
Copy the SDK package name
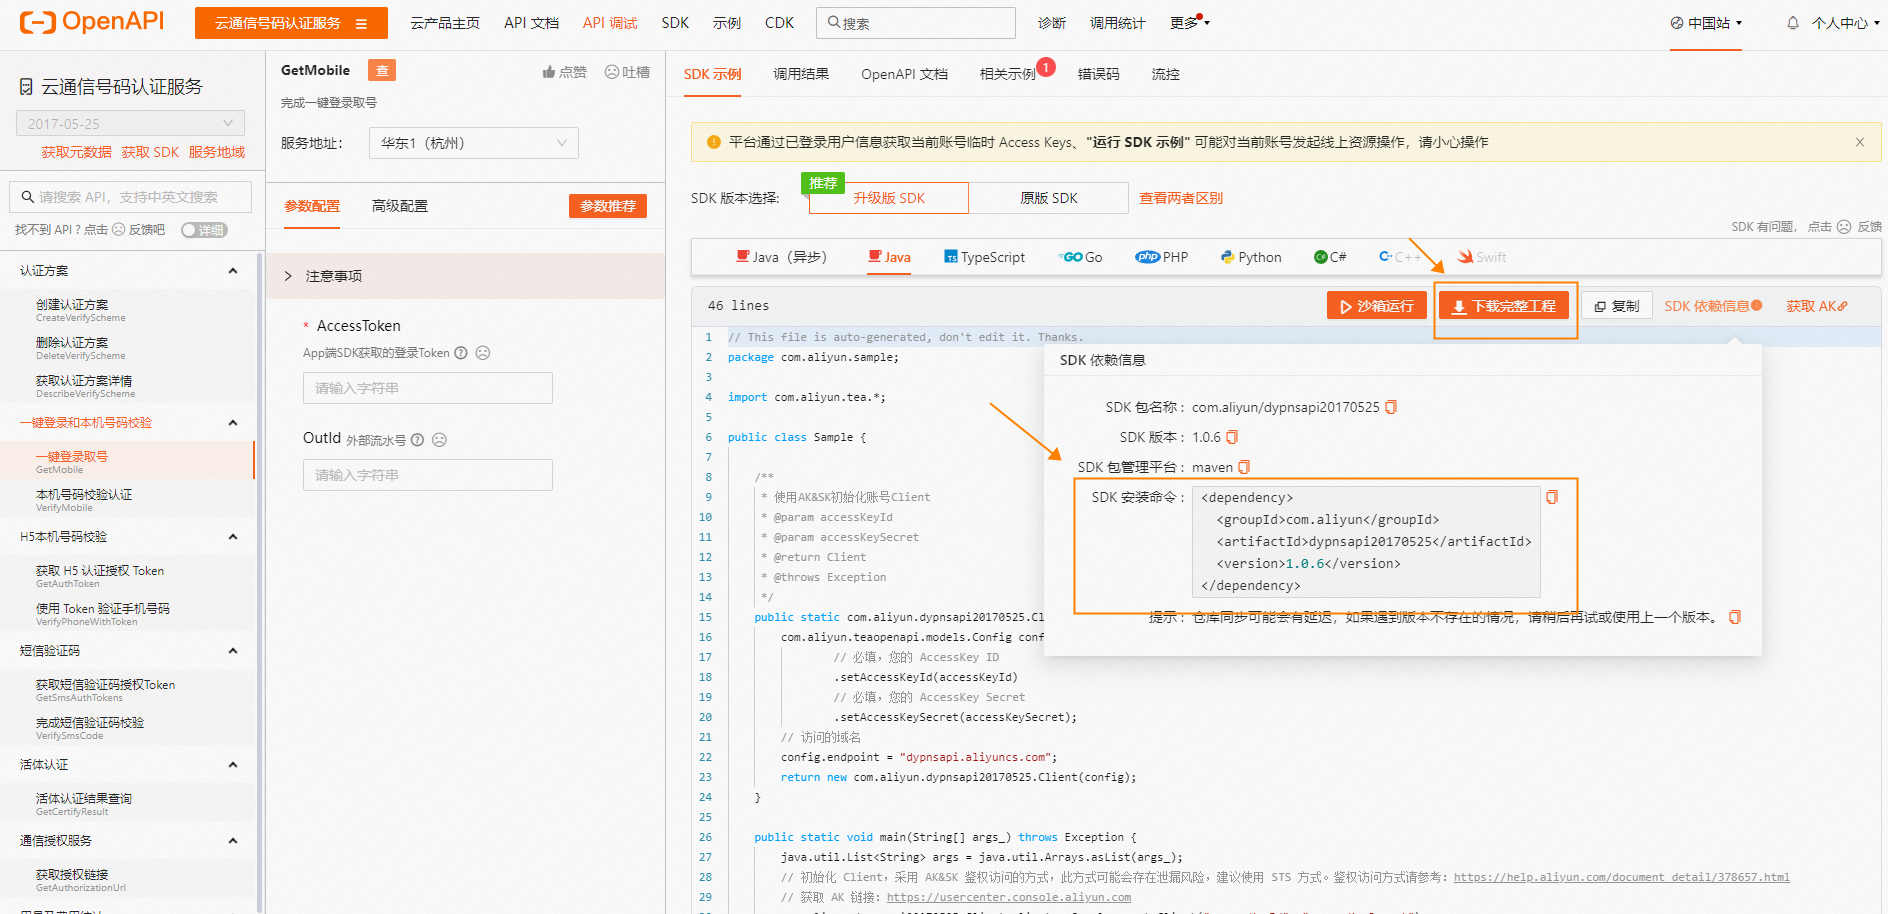[x=1391, y=407]
